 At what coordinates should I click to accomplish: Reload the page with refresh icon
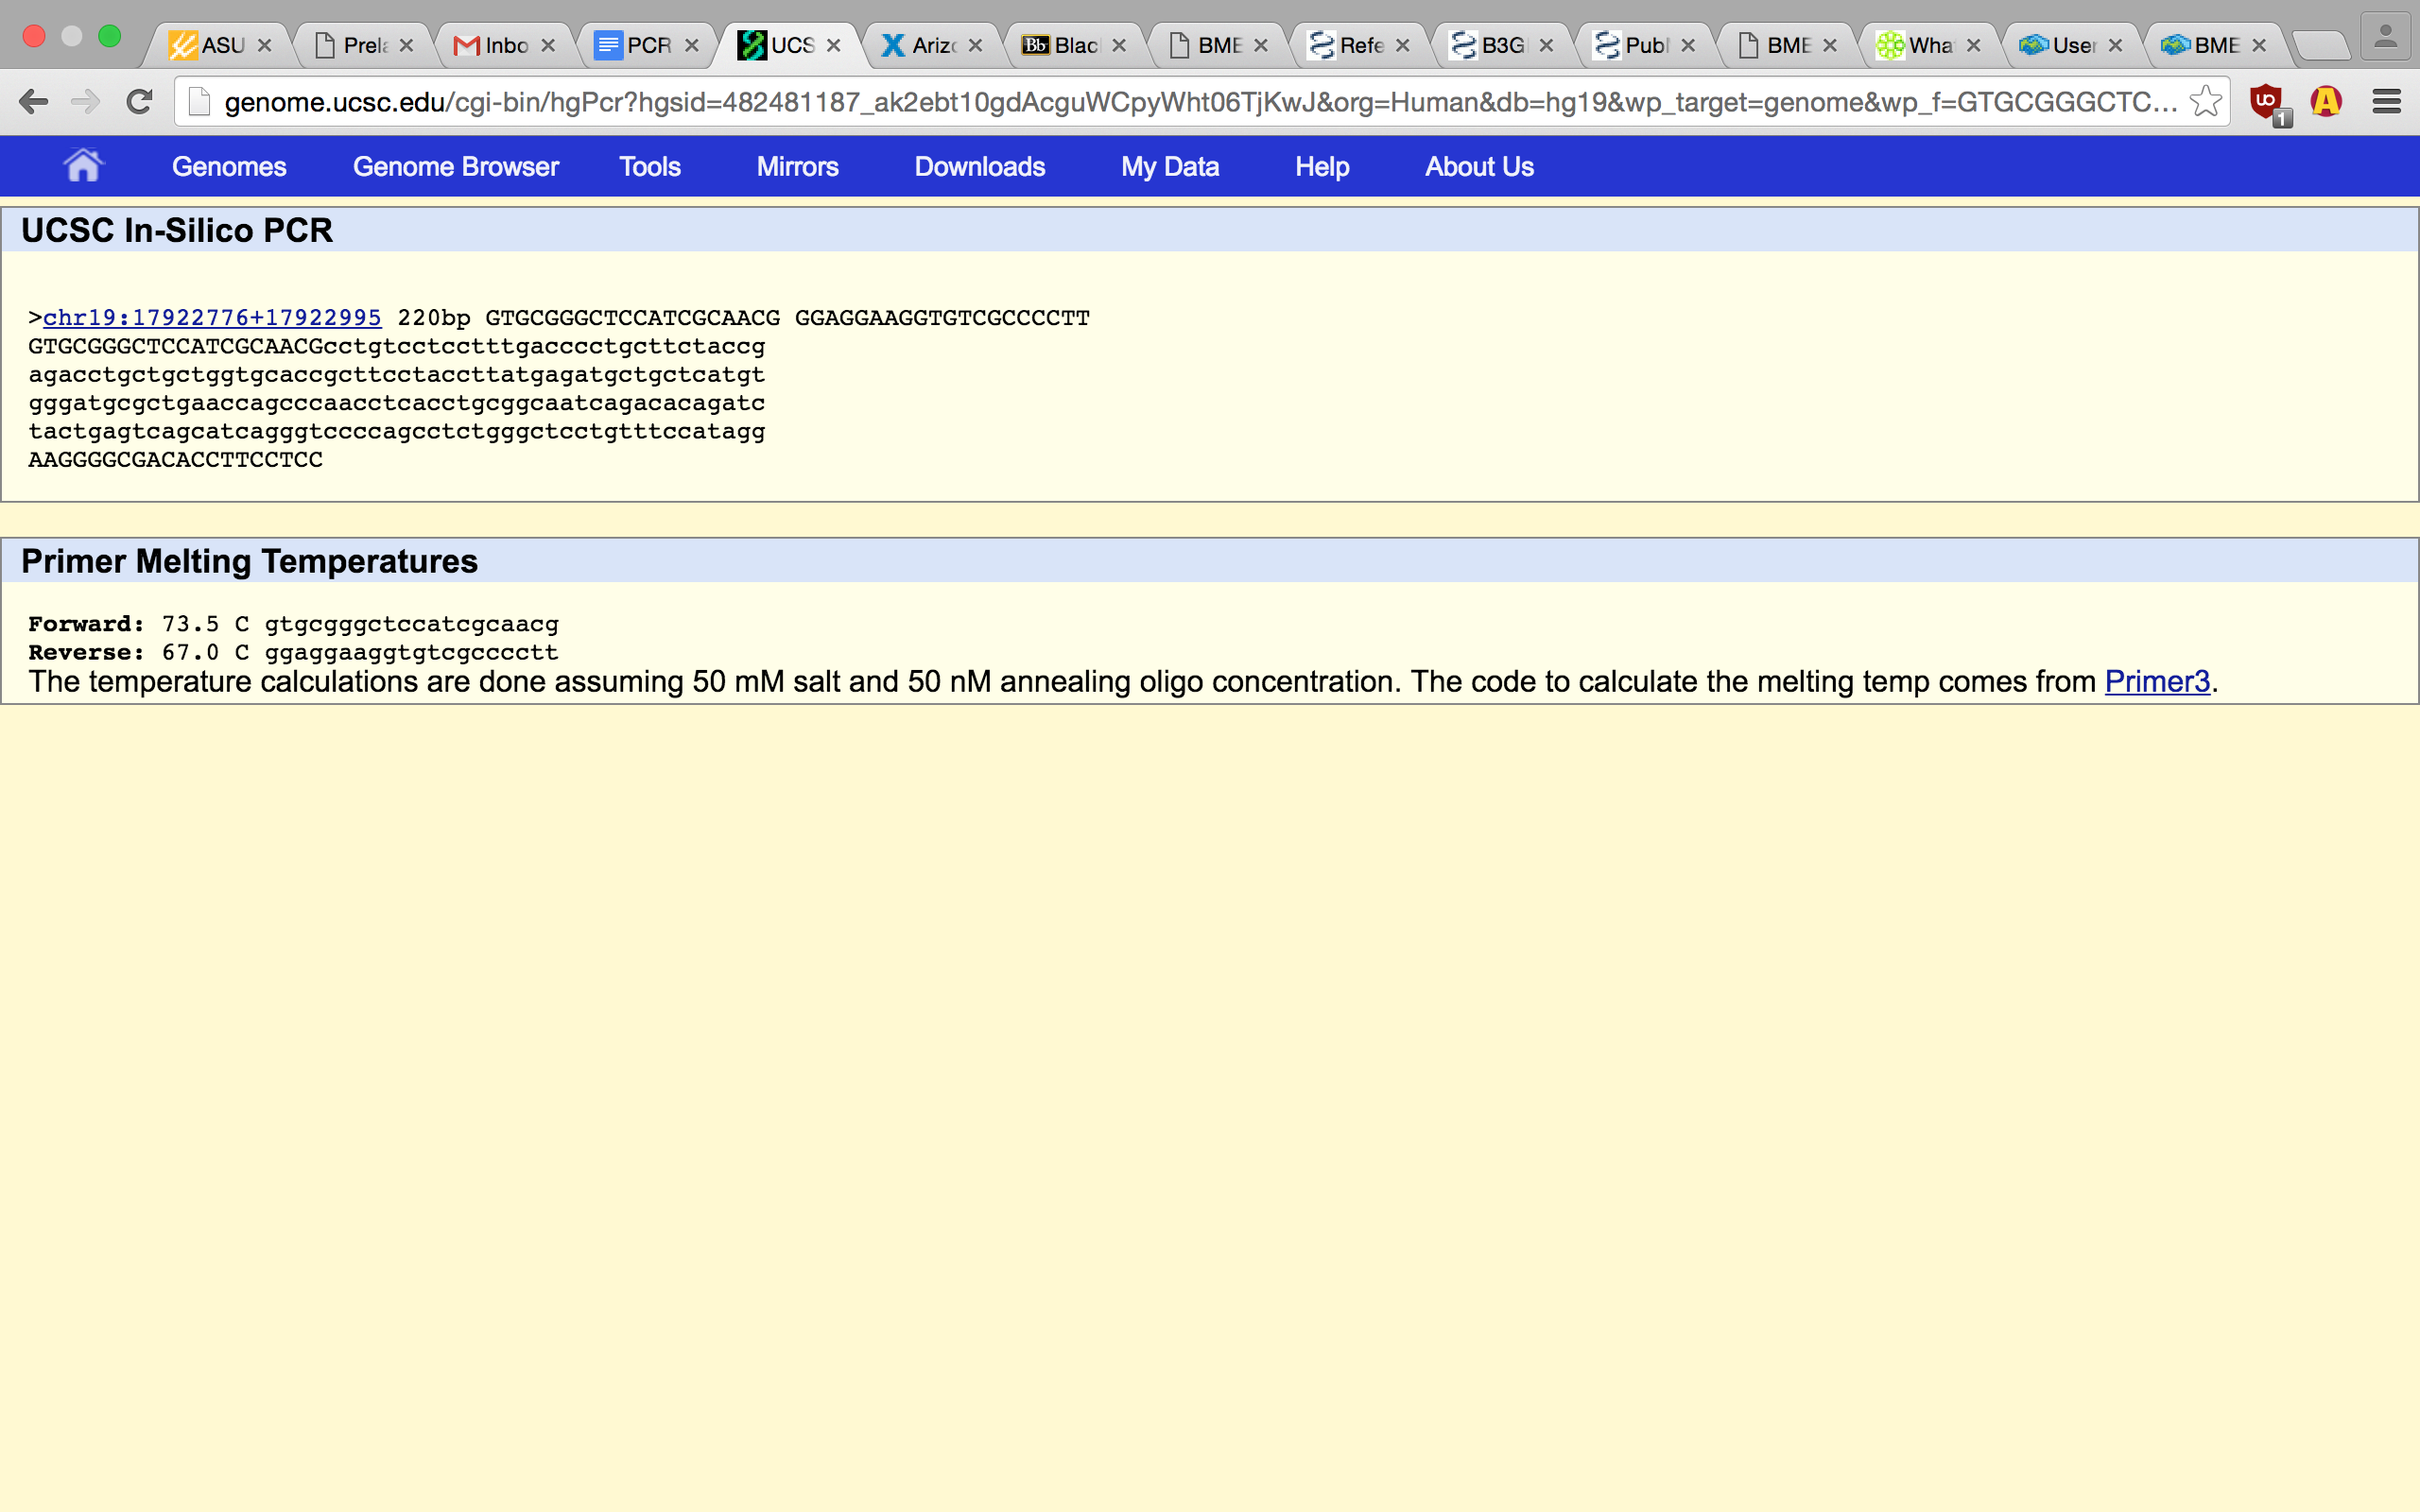(139, 102)
